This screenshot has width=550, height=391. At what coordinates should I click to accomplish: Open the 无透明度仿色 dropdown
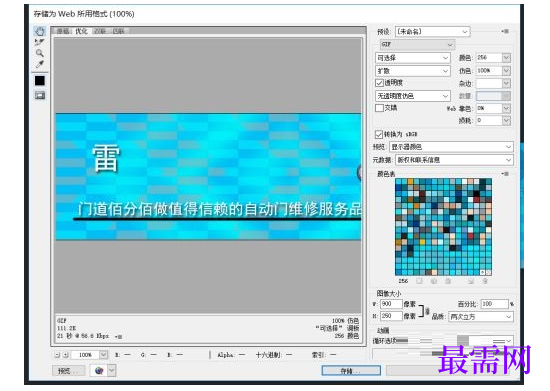412,96
